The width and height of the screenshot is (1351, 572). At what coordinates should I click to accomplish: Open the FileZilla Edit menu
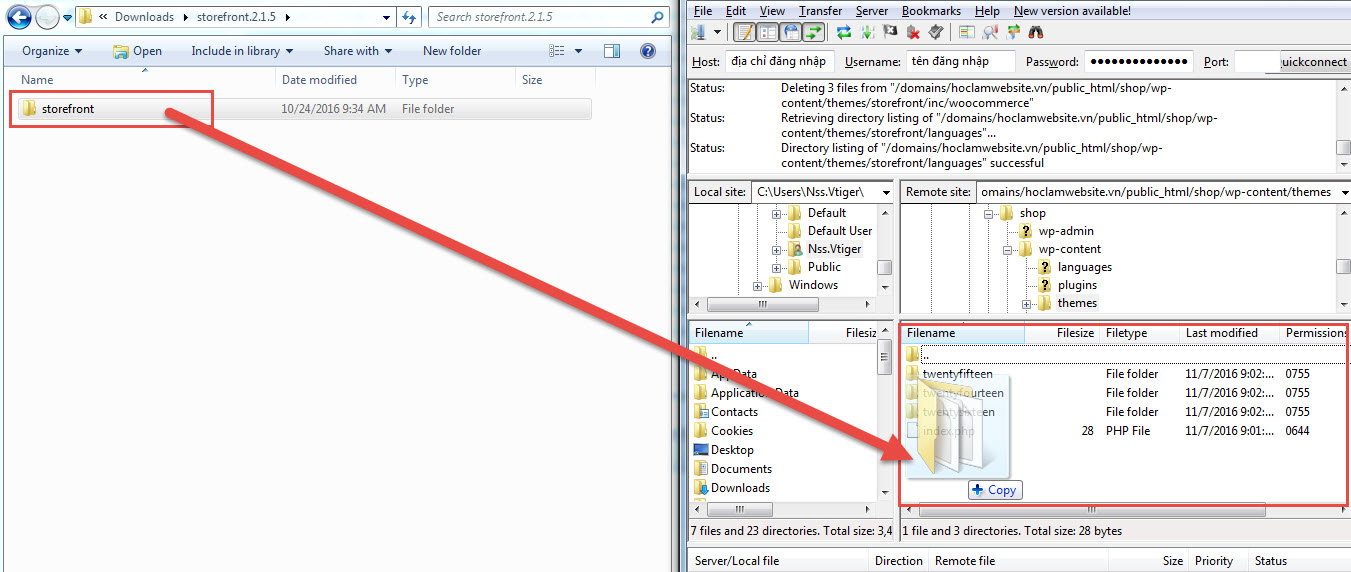pyautogui.click(x=736, y=10)
